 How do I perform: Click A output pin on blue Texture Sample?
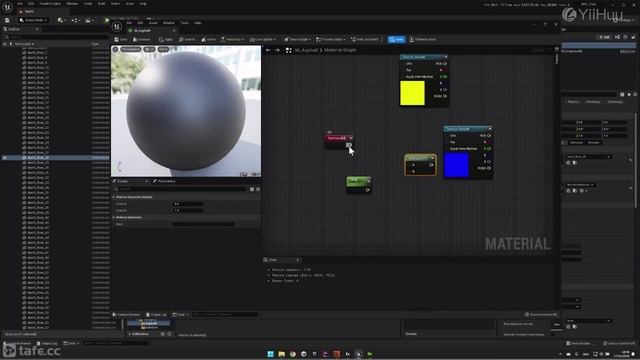(489, 162)
